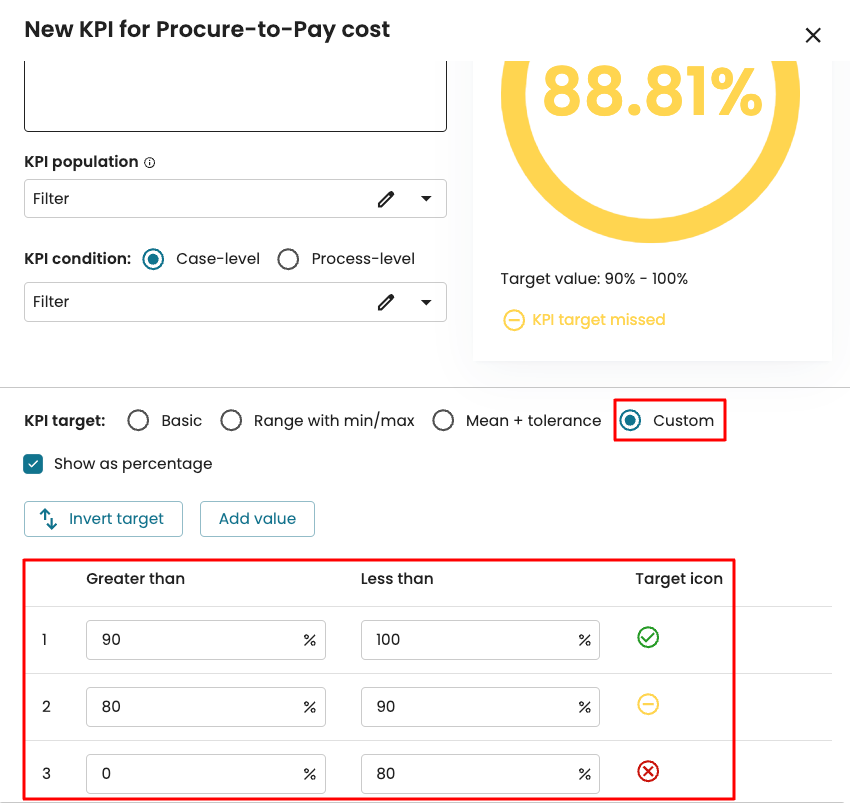
Task: Expand the KPI population filter dropdown
Action: point(426,199)
